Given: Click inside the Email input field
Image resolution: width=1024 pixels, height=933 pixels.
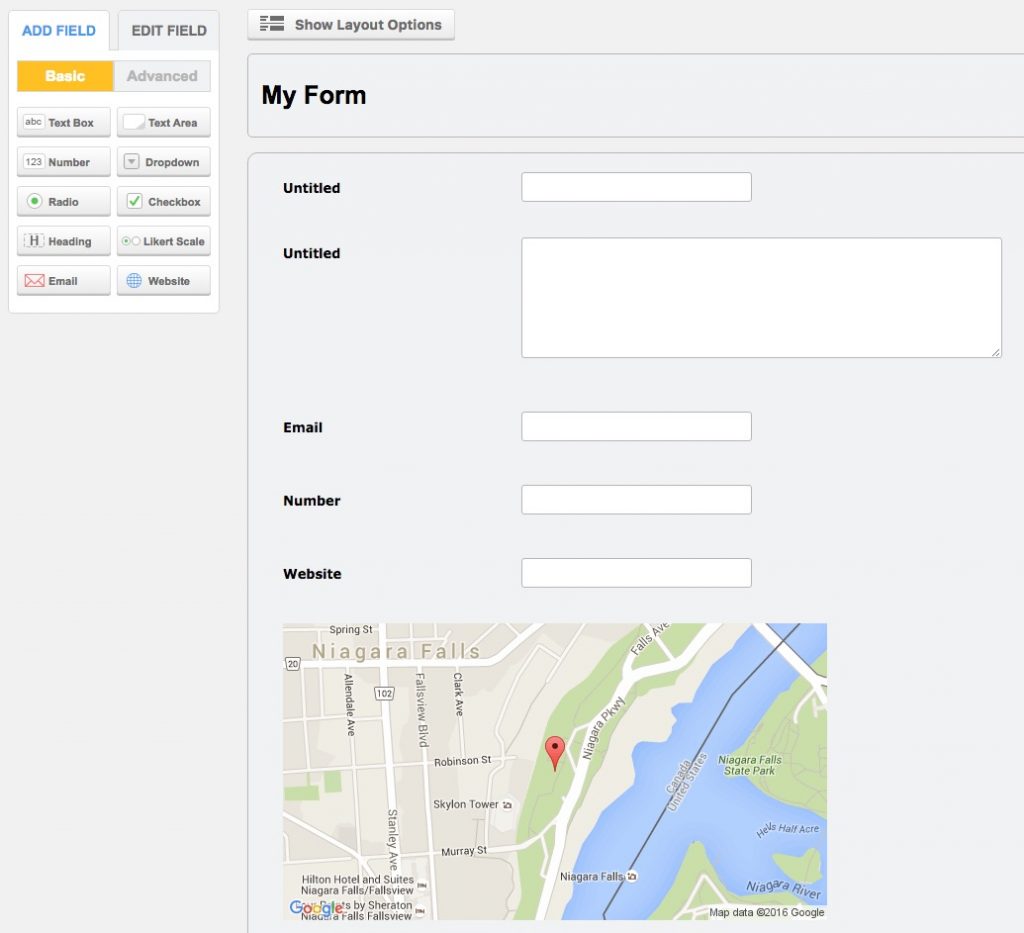Looking at the screenshot, I should click(x=636, y=425).
